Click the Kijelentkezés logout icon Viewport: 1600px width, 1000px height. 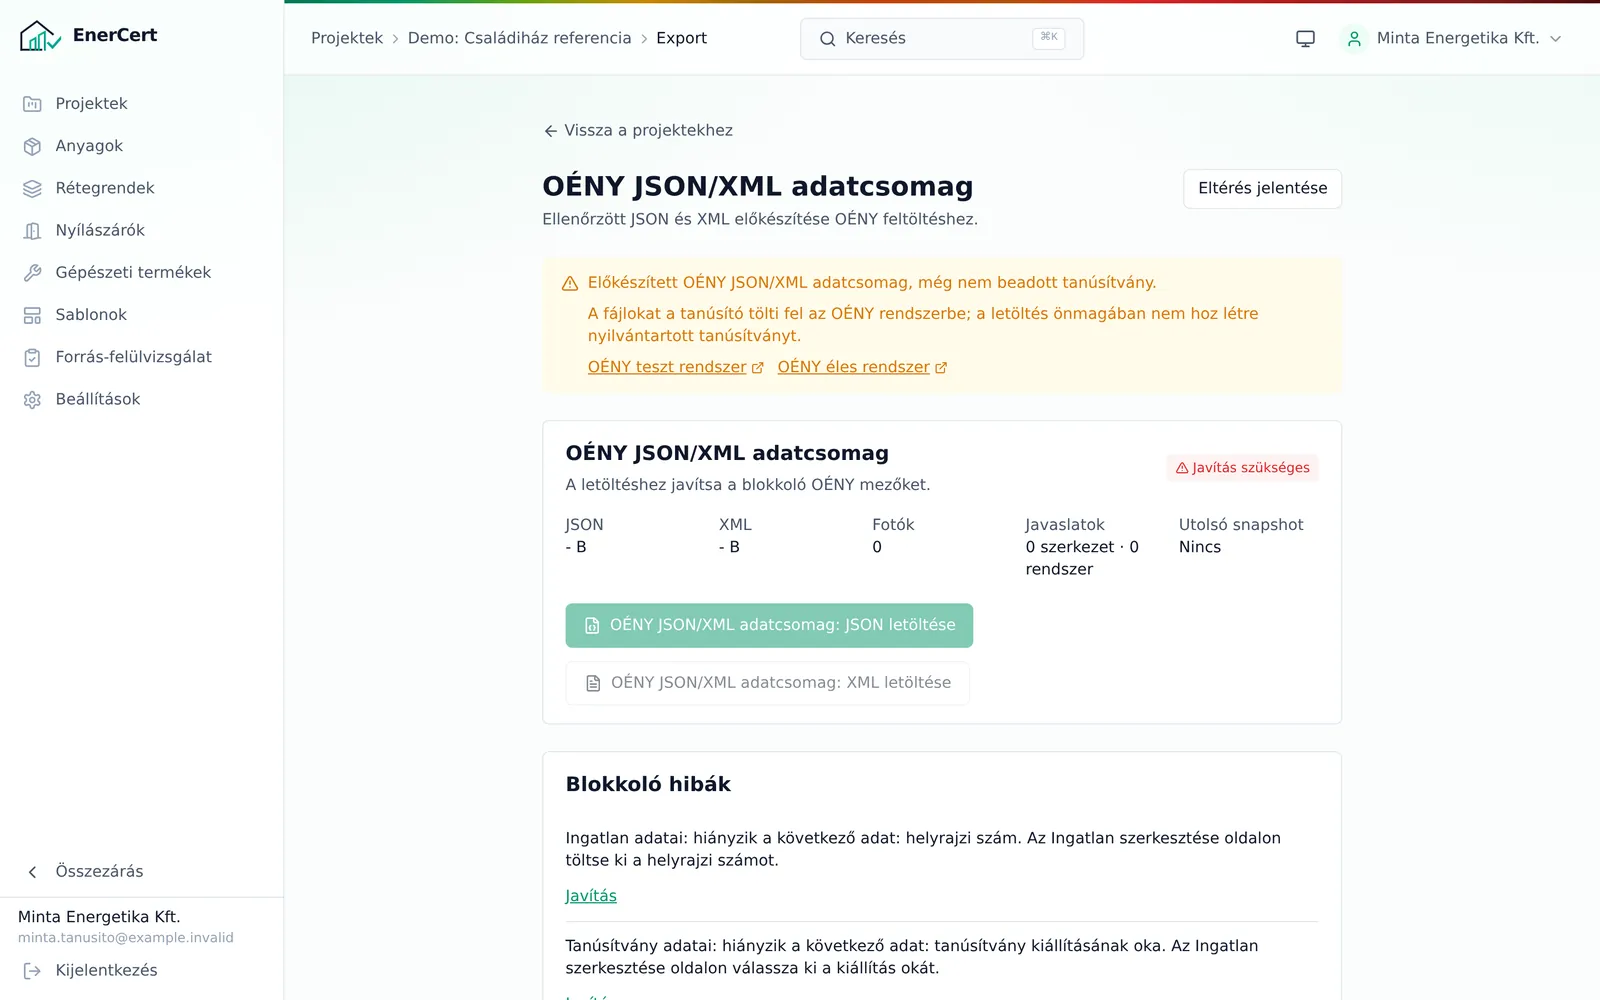click(32, 971)
